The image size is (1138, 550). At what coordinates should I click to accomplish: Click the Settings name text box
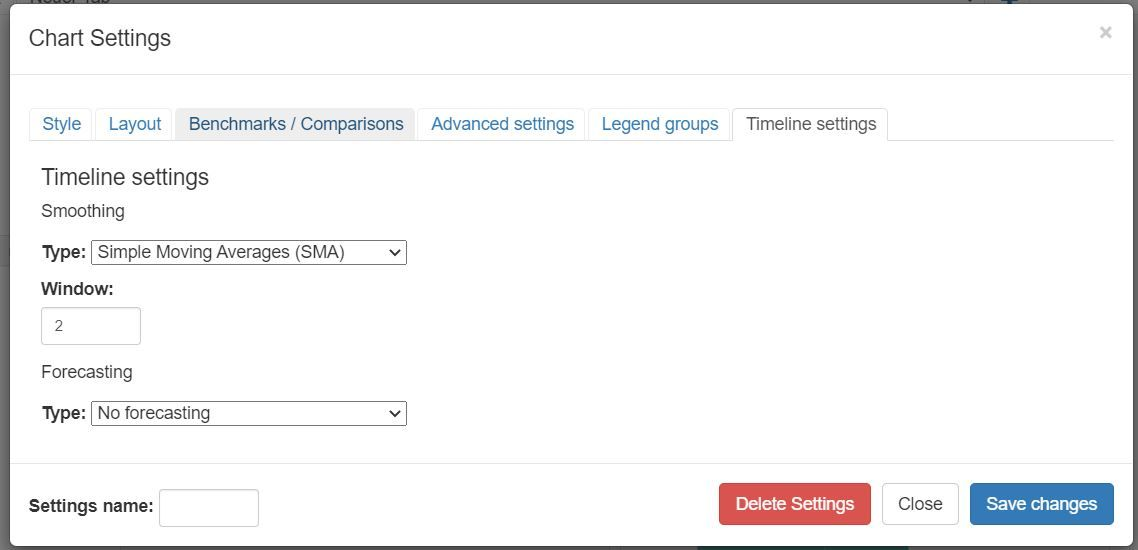pyautogui.click(x=209, y=507)
